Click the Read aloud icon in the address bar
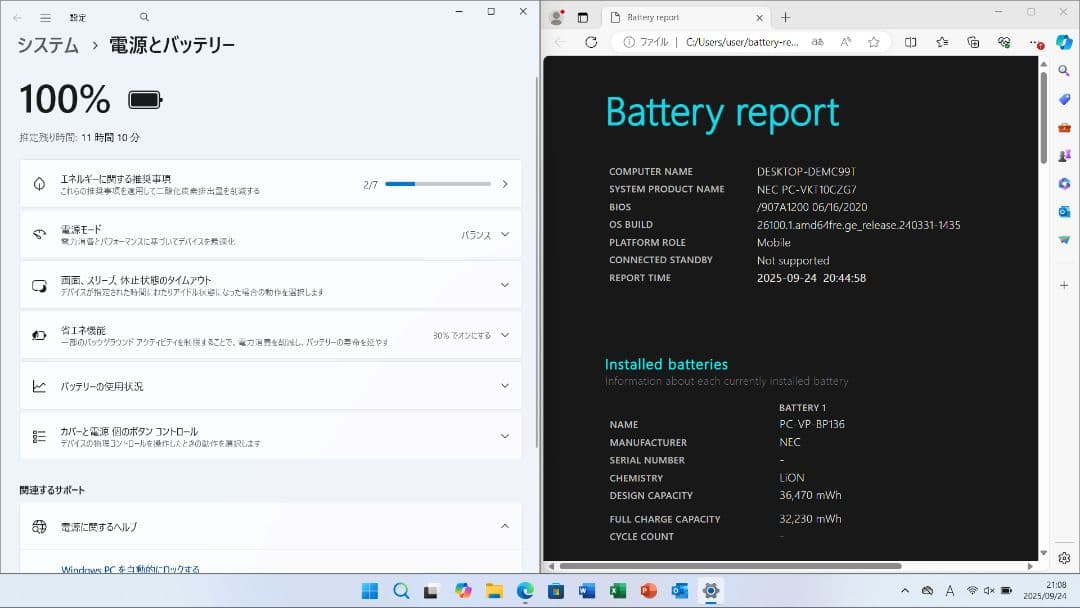 (x=846, y=42)
